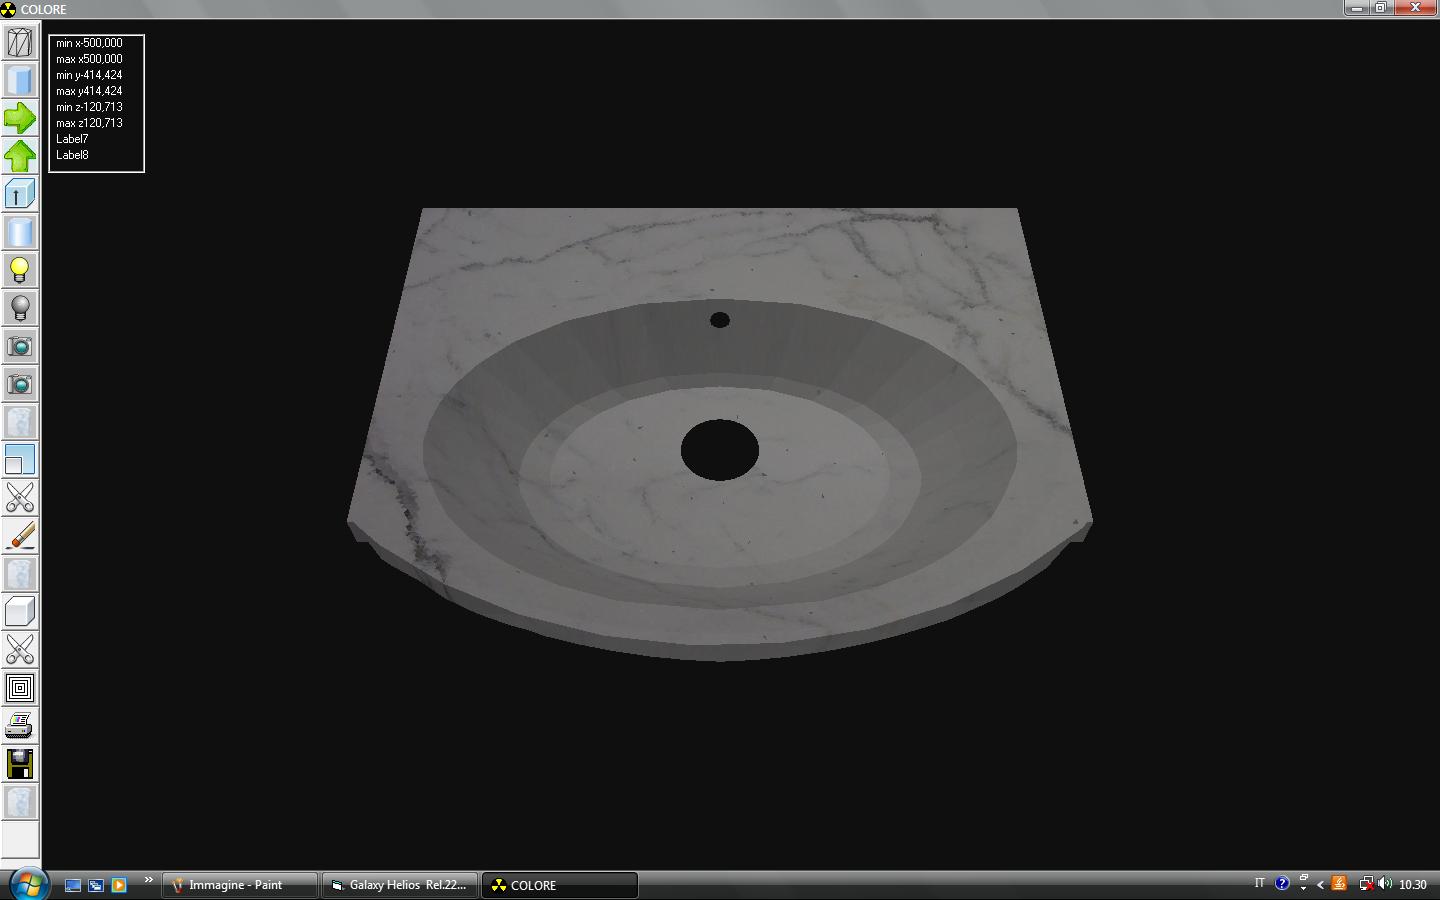This screenshot has width=1440, height=900.
Task: Click the 'min x-500,000' label
Action: tap(89, 43)
